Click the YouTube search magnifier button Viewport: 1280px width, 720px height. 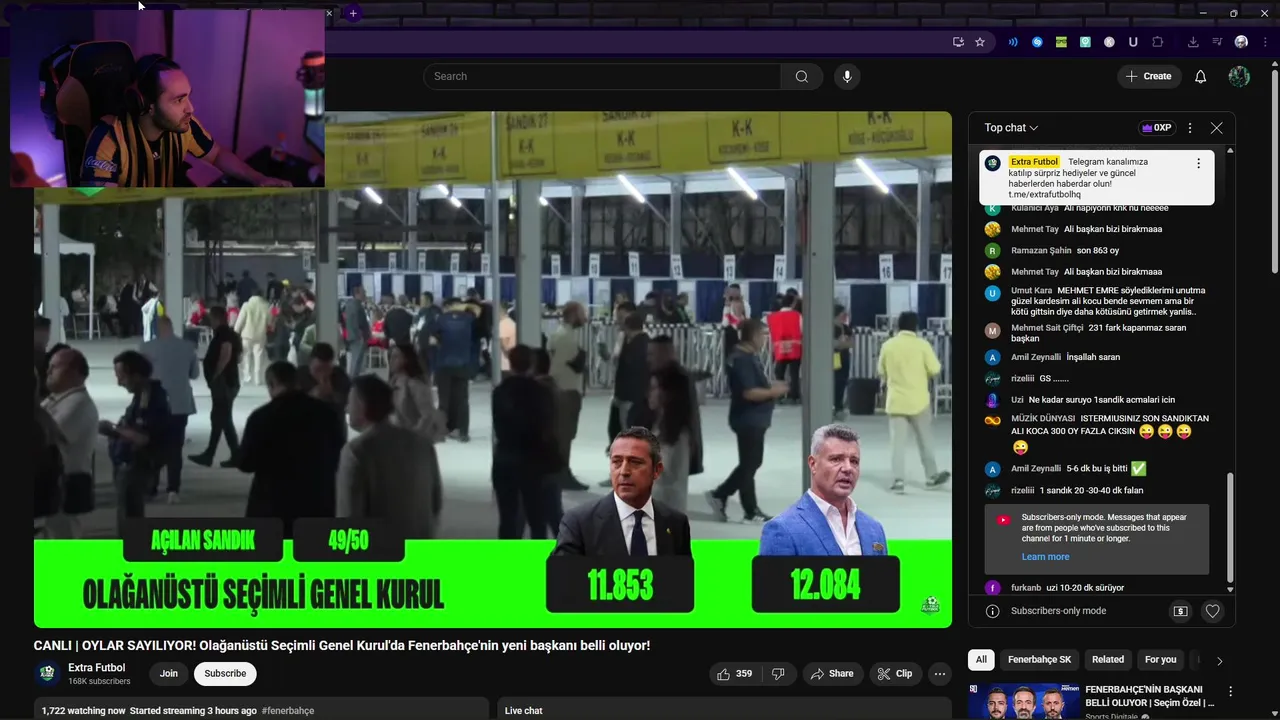coord(802,77)
